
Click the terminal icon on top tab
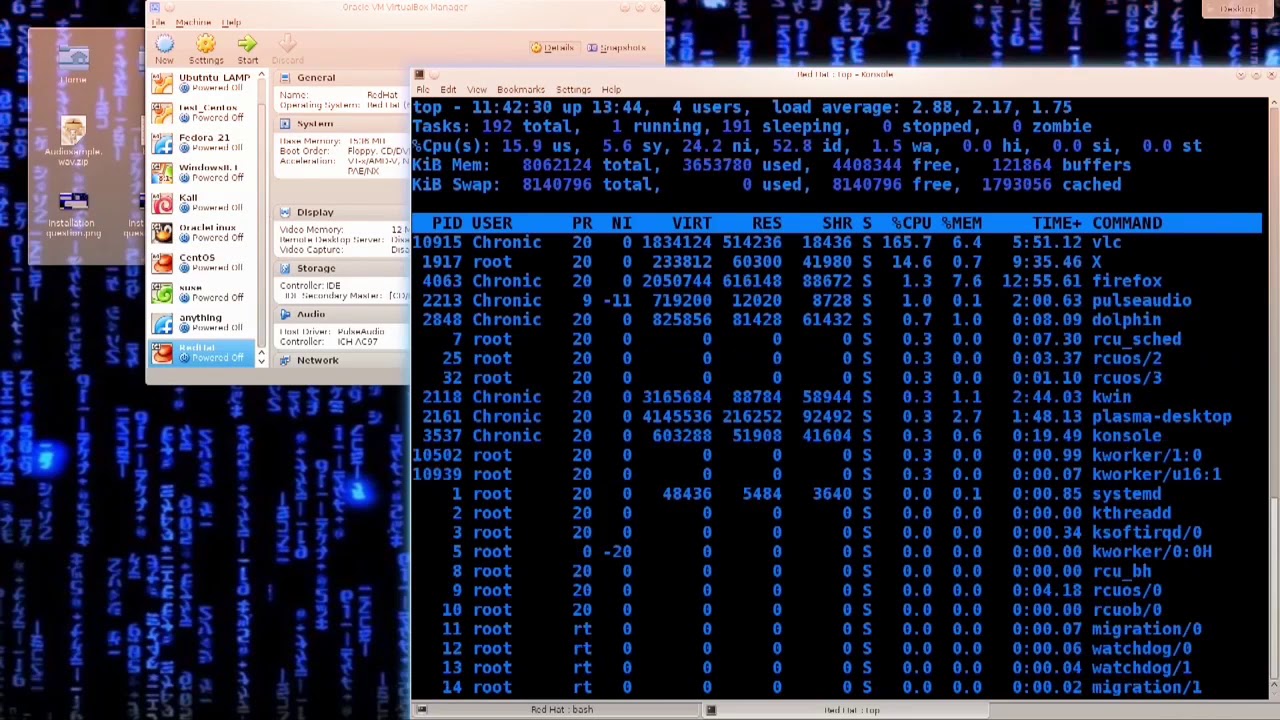[x=711, y=710]
